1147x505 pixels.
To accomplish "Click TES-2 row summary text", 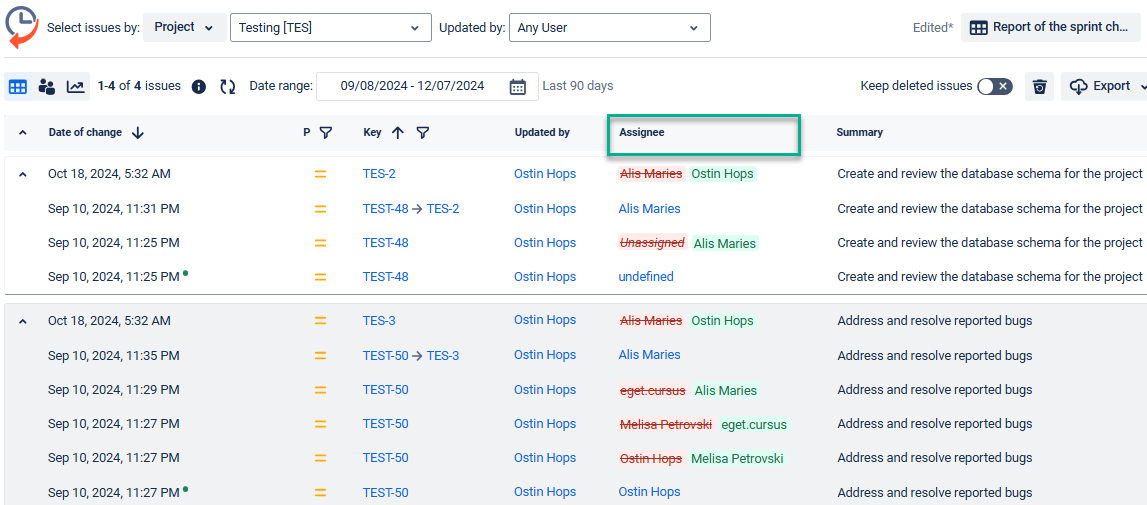I will coord(990,174).
